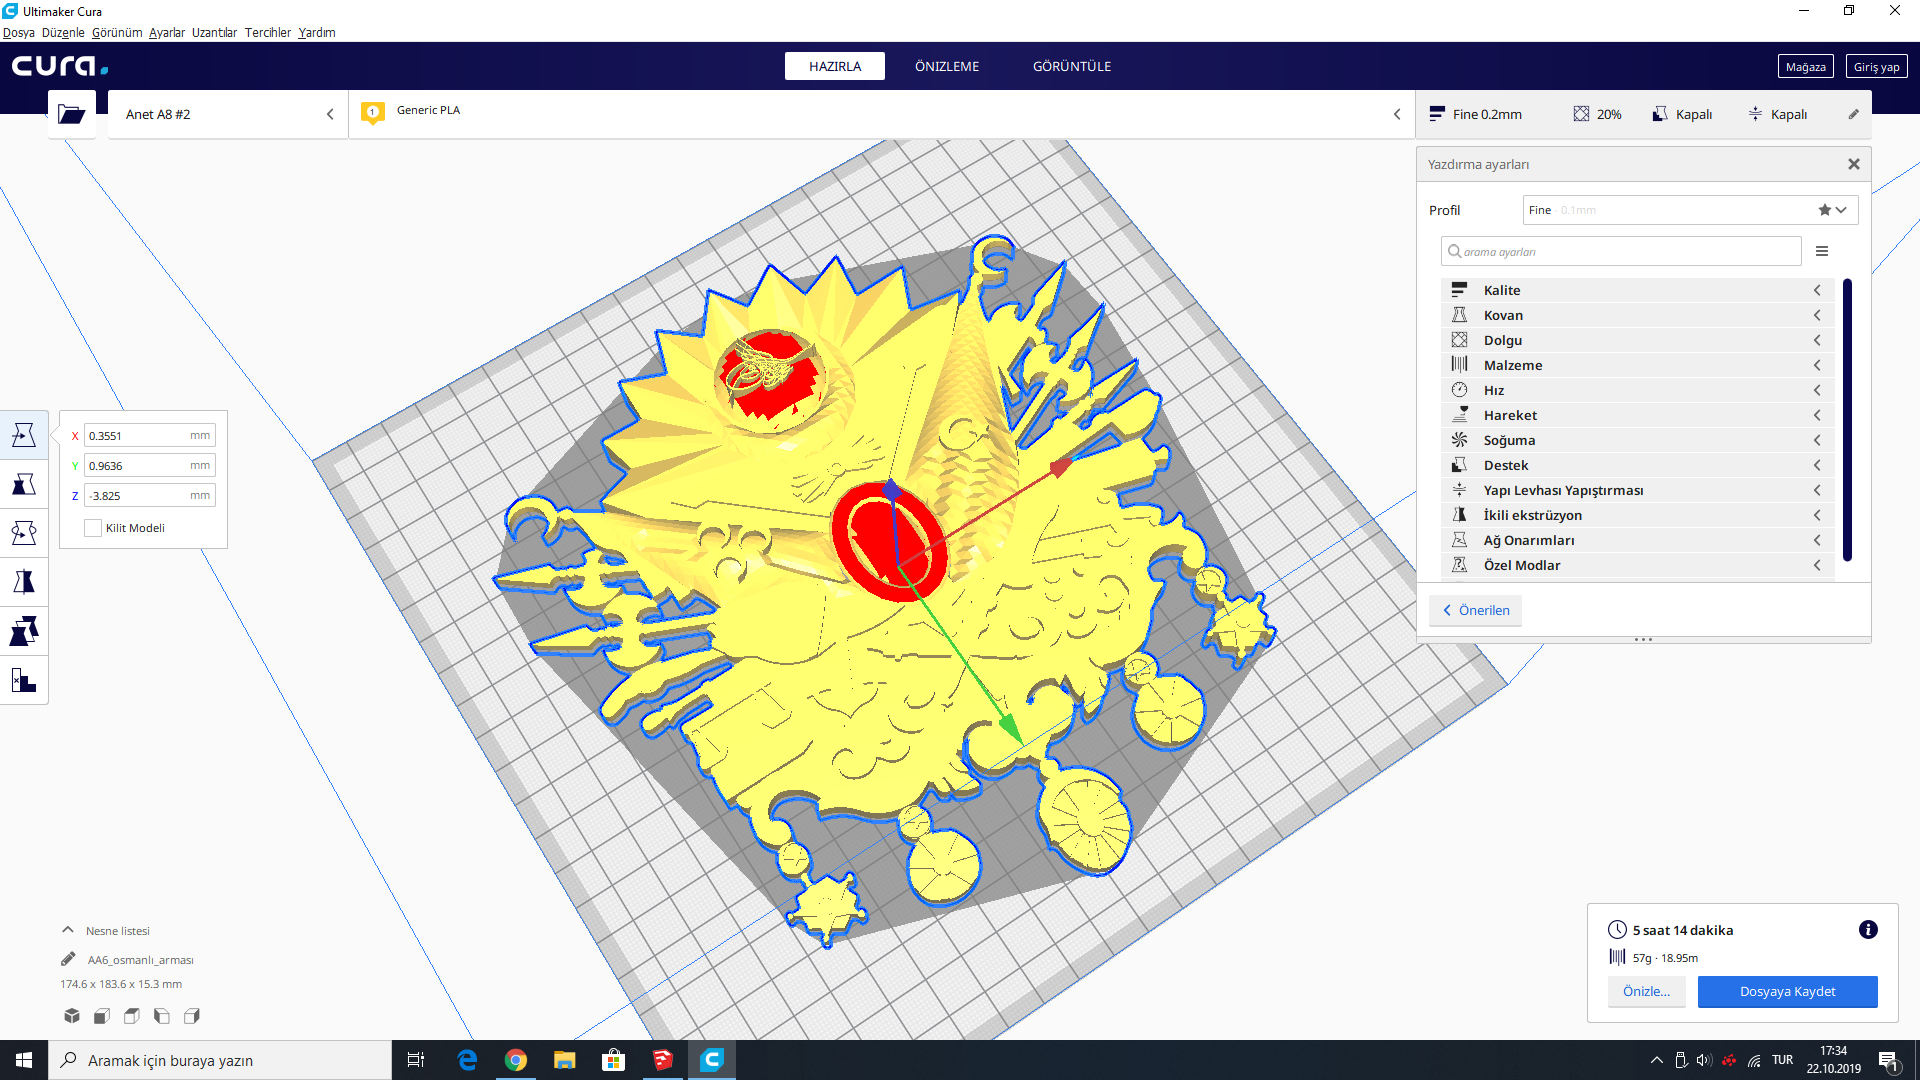Viewport: 1920px width, 1080px height.
Task: Switch to the top view cube icon
Action: [x=132, y=1016]
